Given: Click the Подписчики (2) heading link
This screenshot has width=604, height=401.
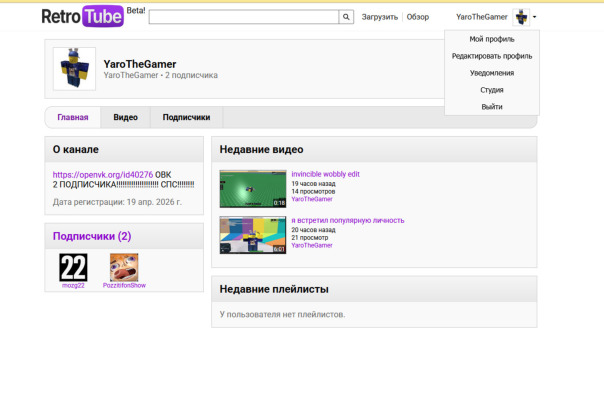Looking at the screenshot, I should point(92,236).
